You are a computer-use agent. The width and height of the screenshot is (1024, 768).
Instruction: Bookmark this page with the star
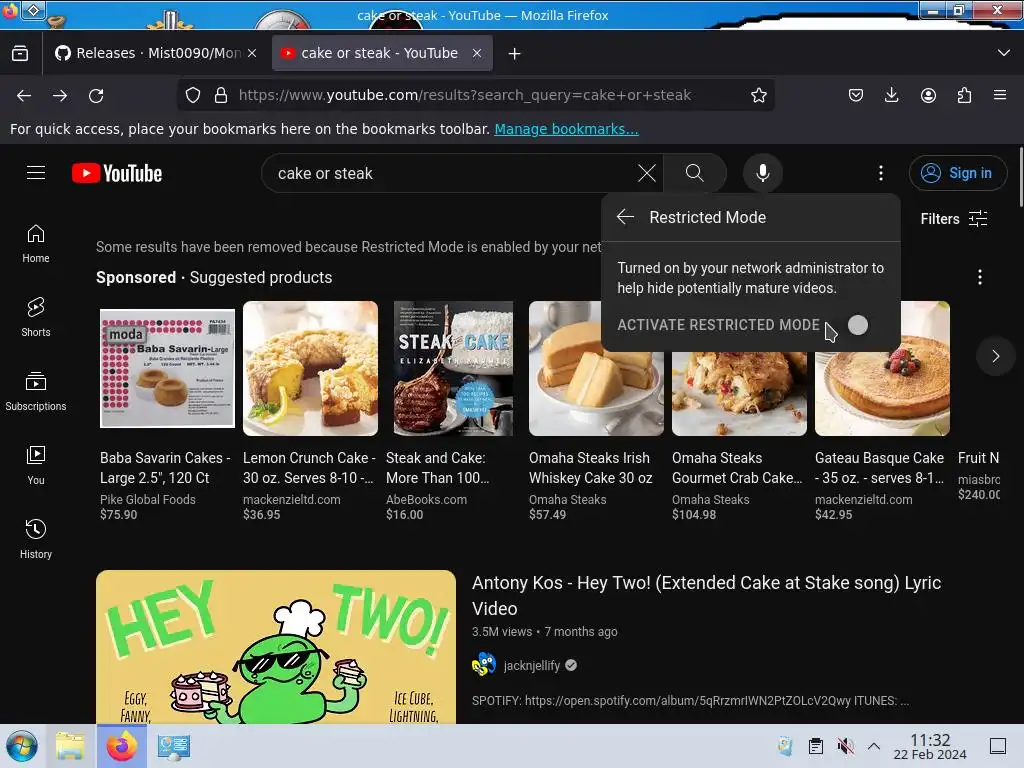758,95
